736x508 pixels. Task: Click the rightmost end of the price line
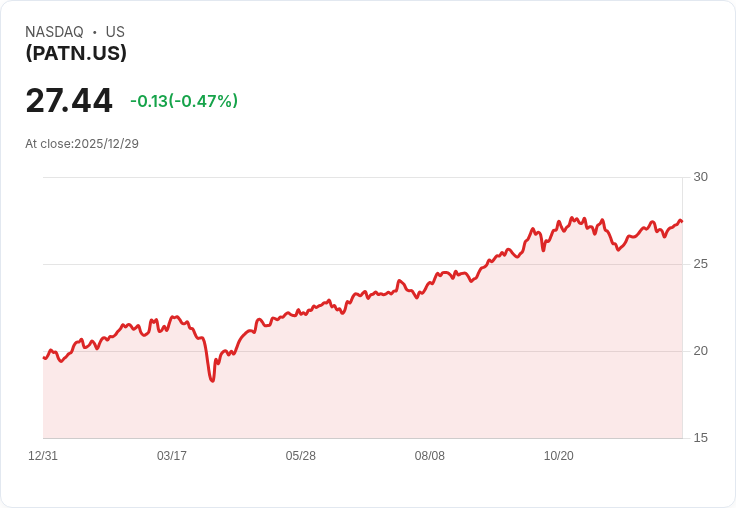pos(681,221)
